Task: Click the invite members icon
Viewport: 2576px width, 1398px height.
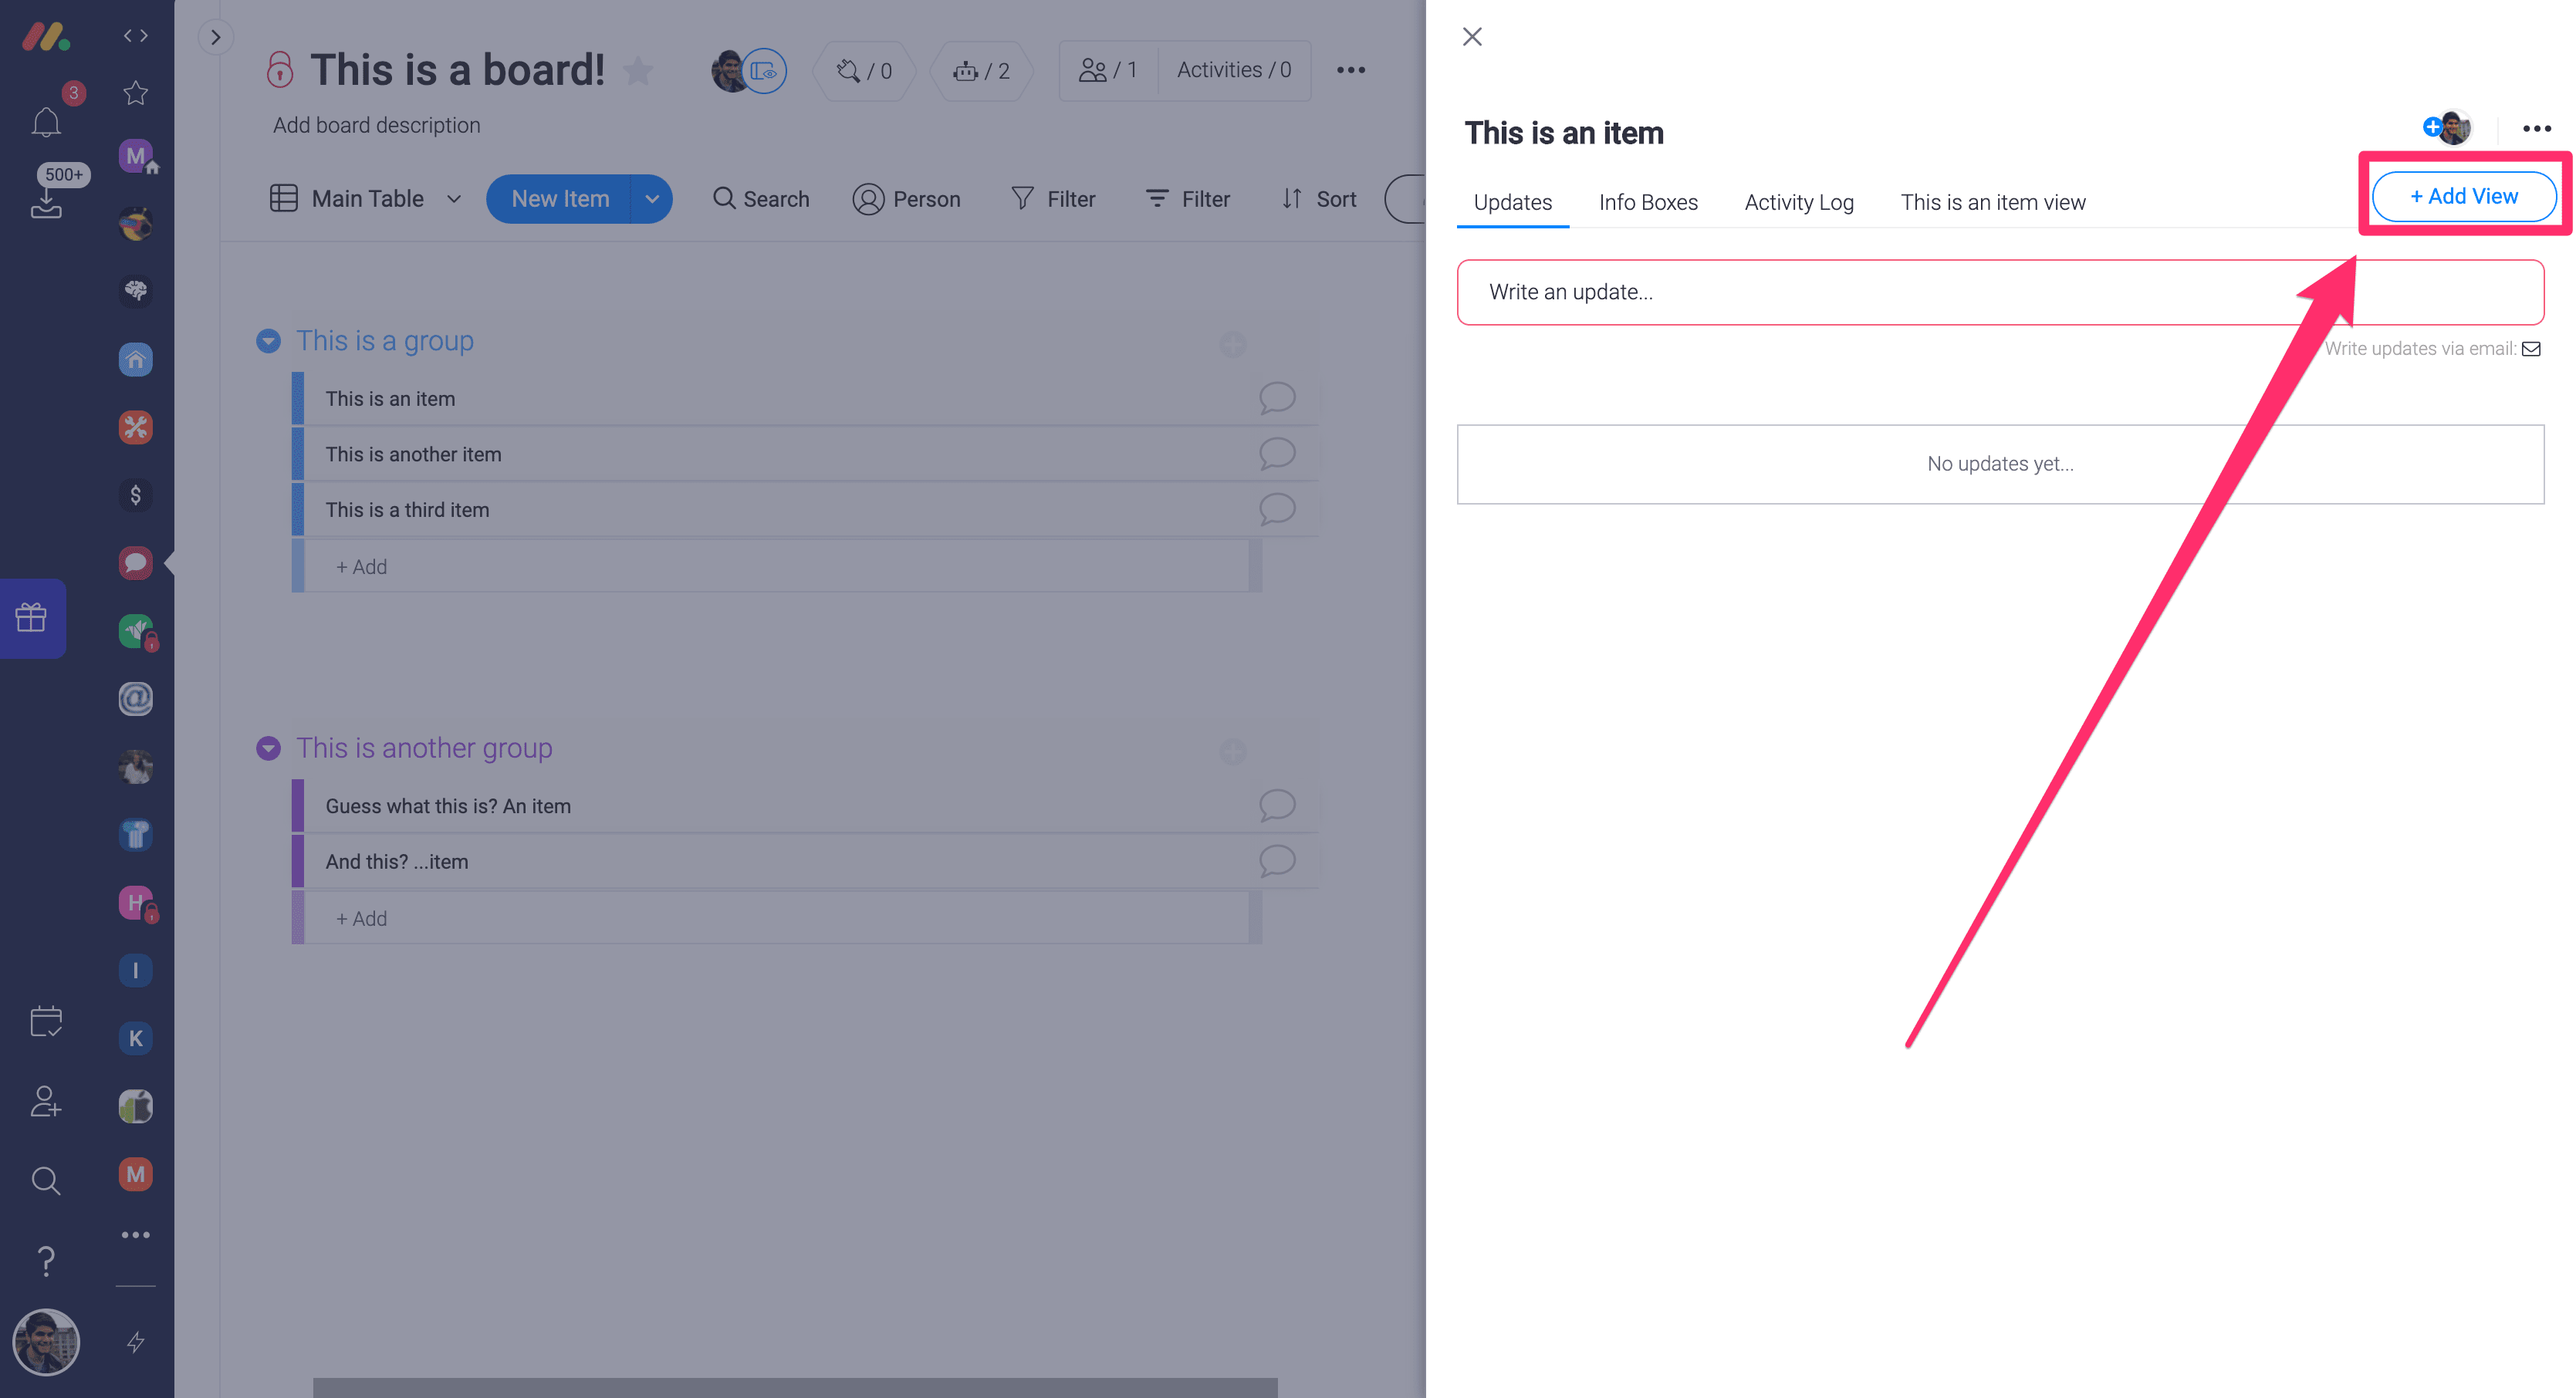Action: click(x=46, y=1101)
